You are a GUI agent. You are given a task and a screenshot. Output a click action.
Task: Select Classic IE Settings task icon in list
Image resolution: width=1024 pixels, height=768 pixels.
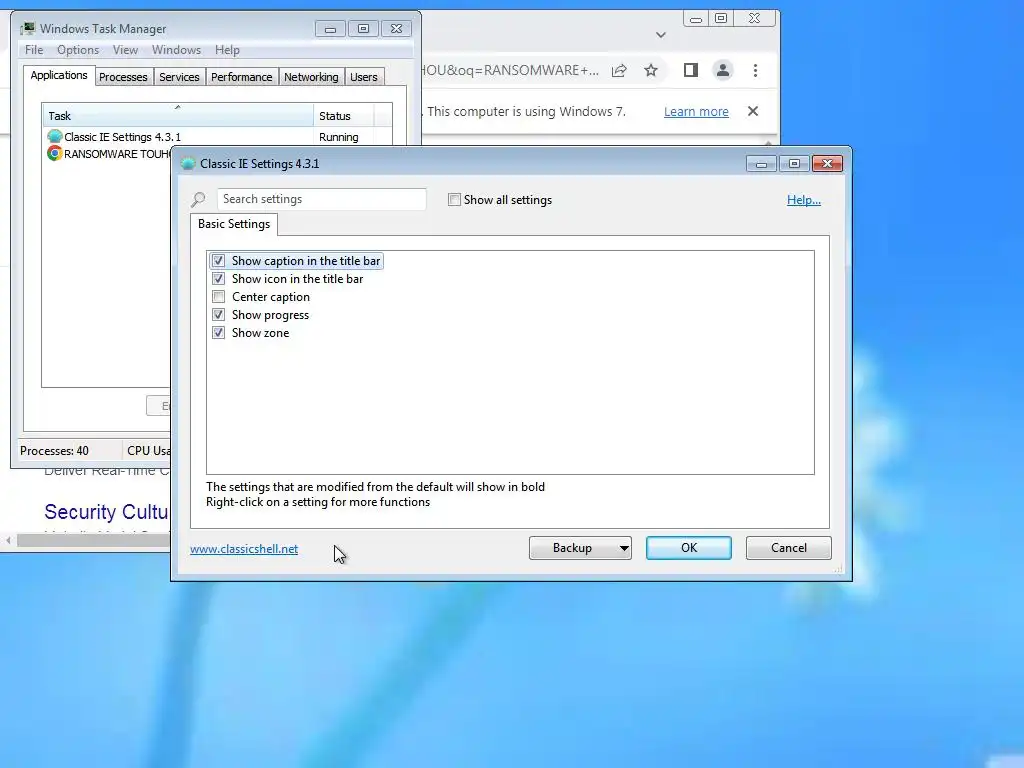[55, 136]
